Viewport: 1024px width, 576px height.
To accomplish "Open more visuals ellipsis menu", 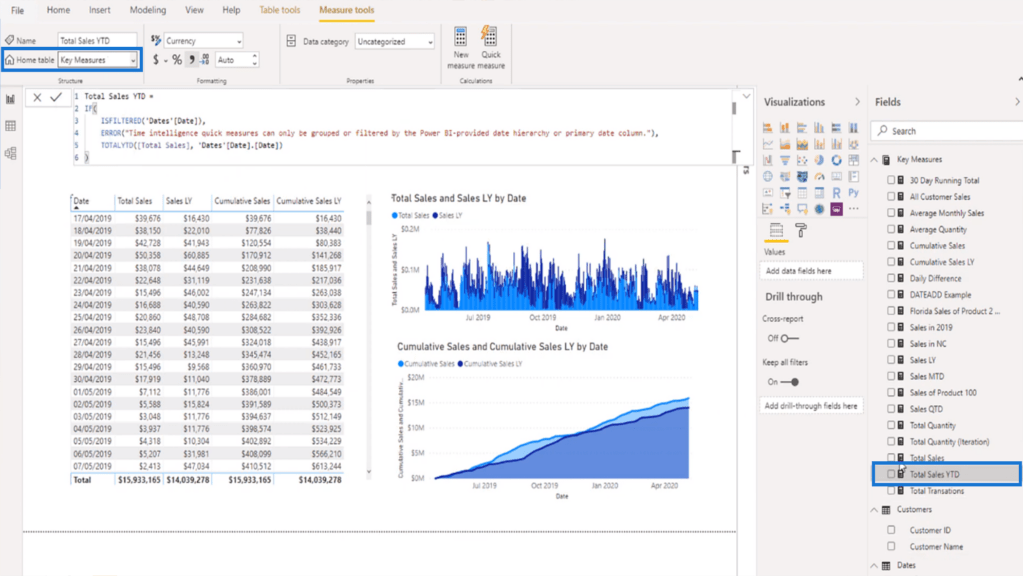I will pos(854,209).
